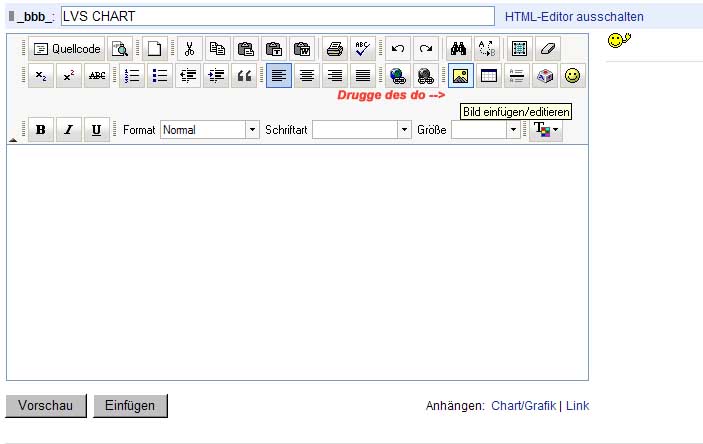
Task: Open the Größe size dropdown
Action: pyautogui.click(x=486, y=130)
